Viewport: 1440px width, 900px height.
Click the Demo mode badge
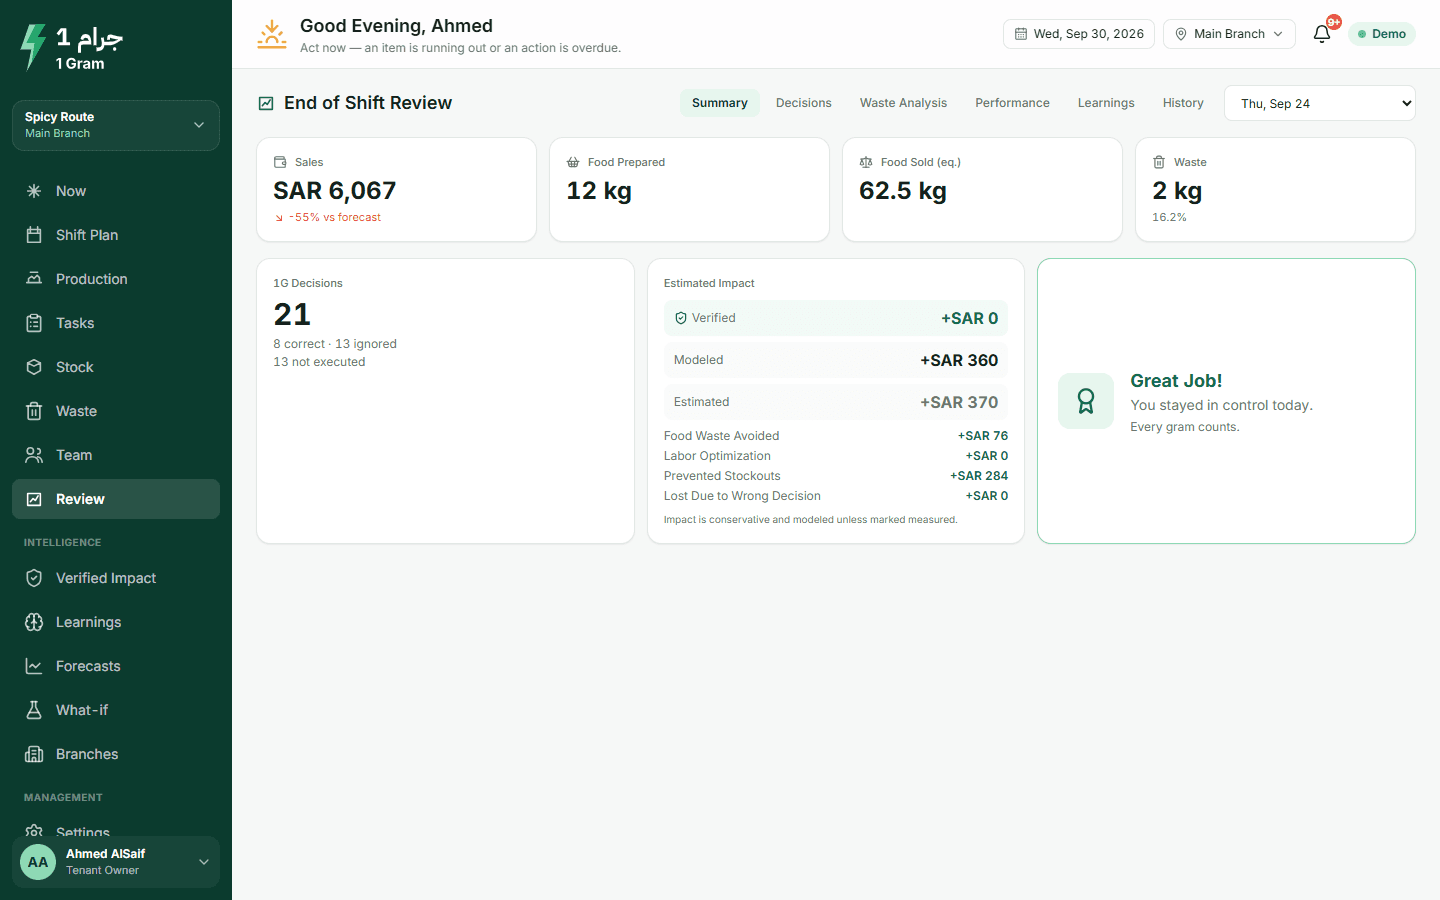pyautogui.click(x=1382, y=34)
